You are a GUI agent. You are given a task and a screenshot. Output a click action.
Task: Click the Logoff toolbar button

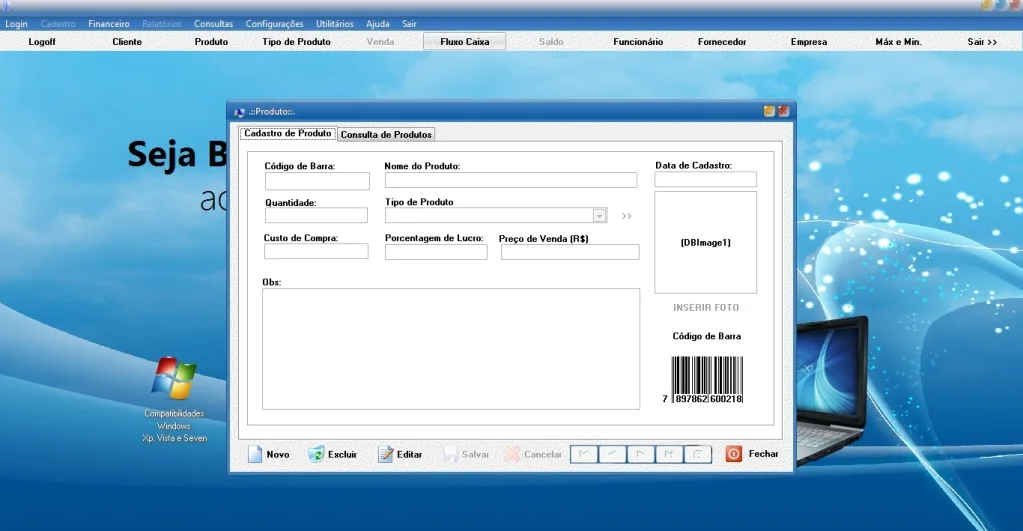click(x=42, y=42)
